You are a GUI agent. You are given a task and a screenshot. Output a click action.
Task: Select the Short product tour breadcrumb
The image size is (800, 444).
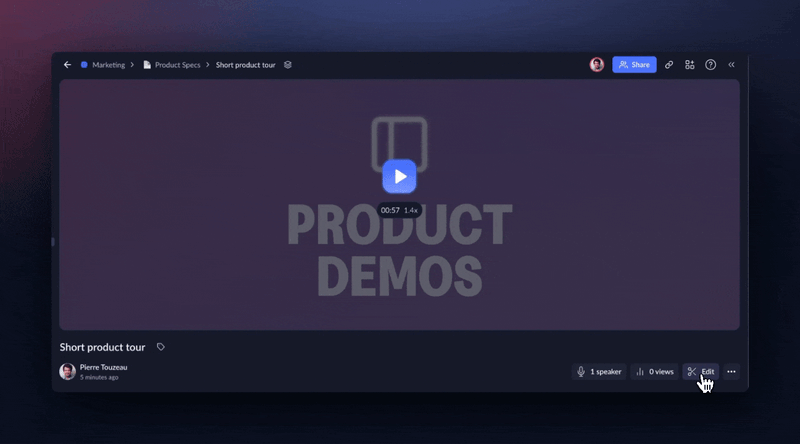(245, 65)
